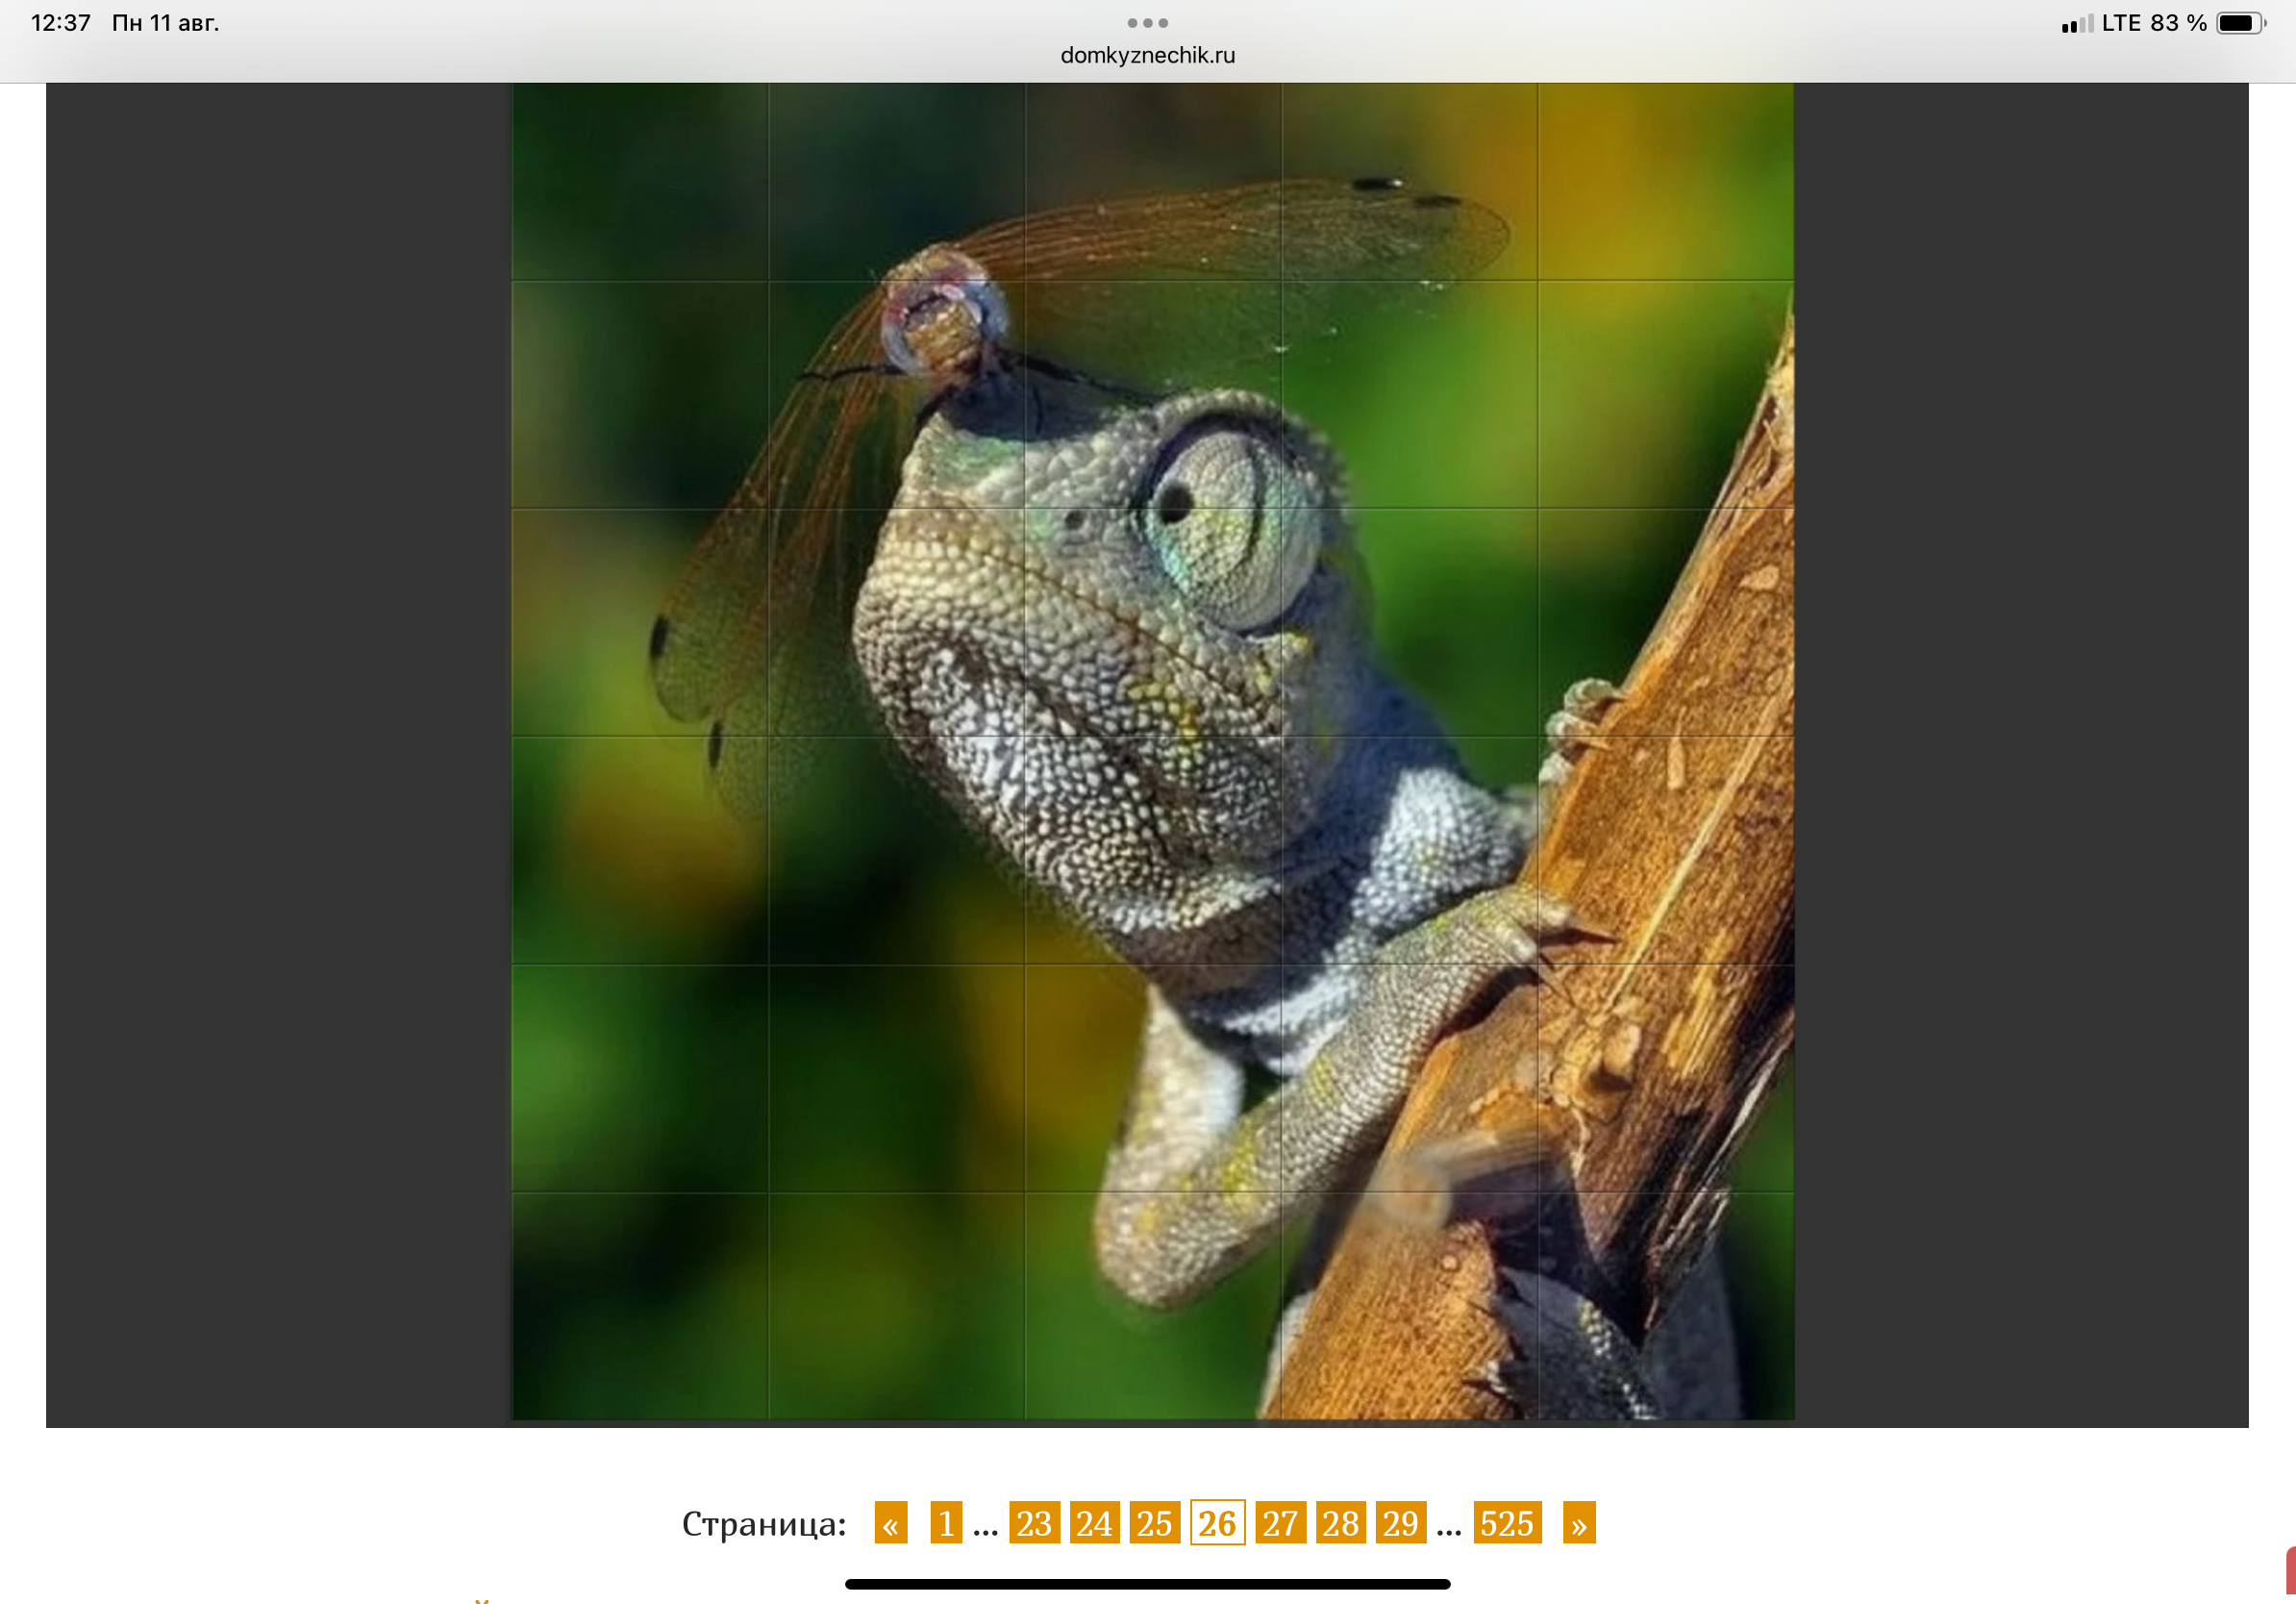Viewport: 2296px width, 1604px height.
Task: Go to page 27
Action: pos(1280,1523)
